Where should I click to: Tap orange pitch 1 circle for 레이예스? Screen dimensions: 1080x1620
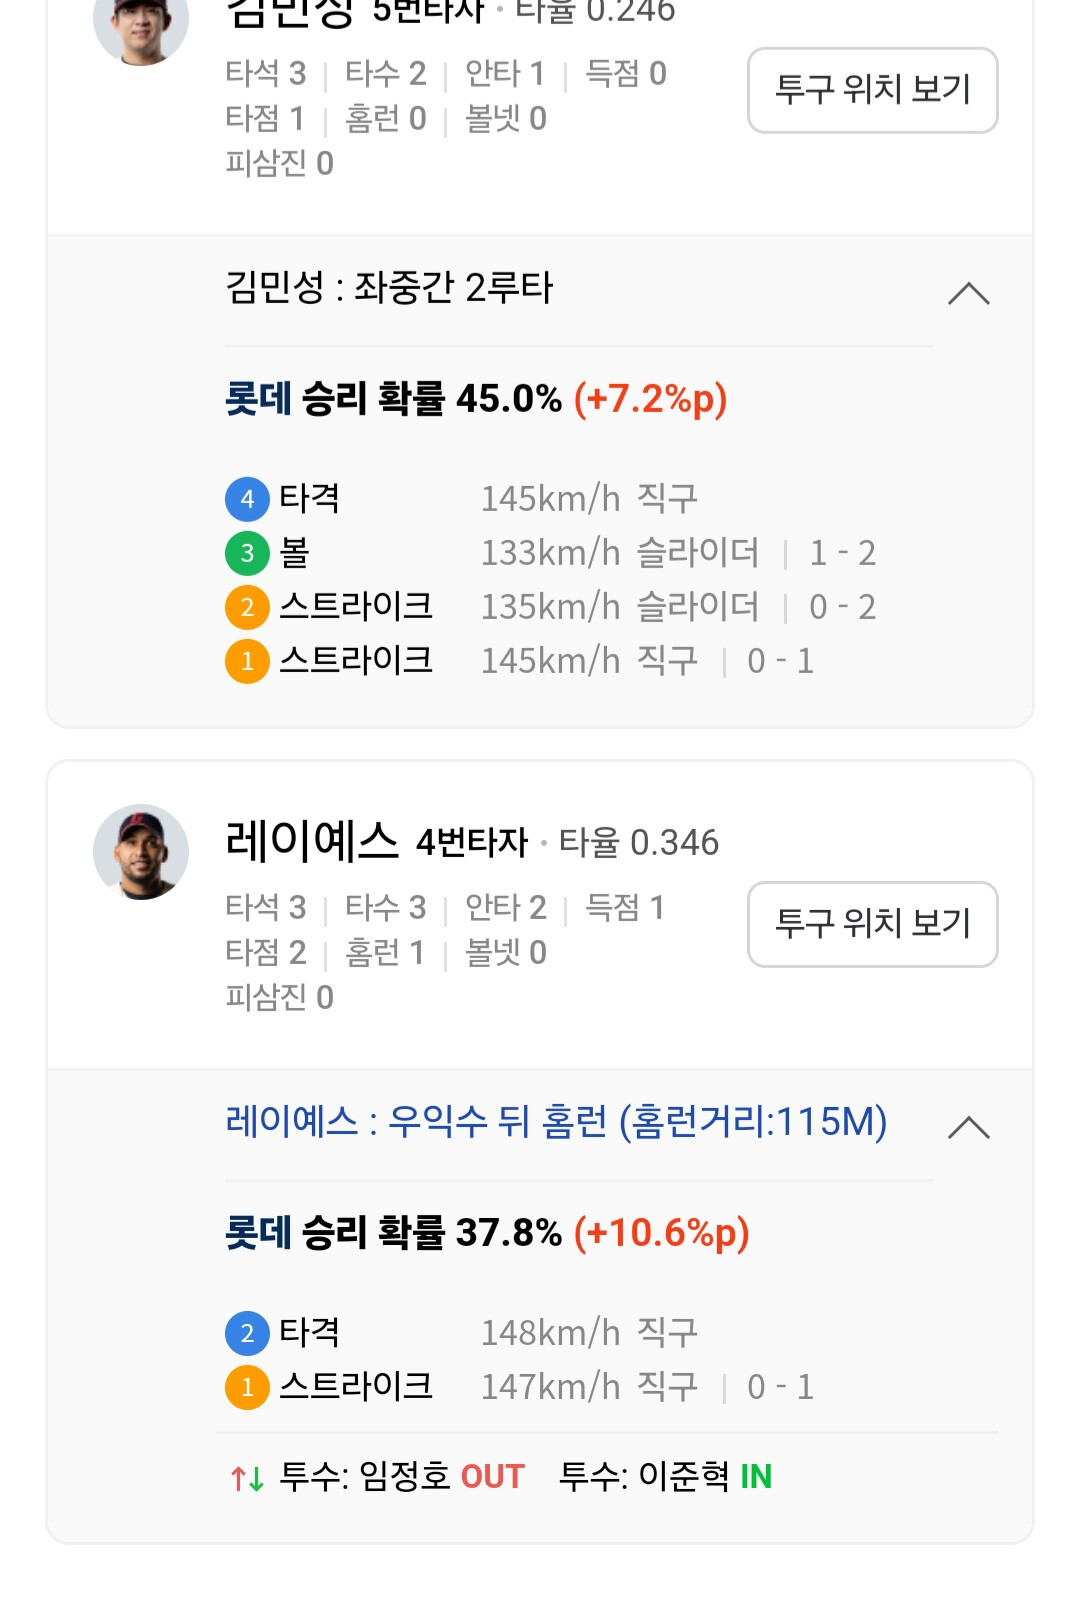click(247, 1387)
